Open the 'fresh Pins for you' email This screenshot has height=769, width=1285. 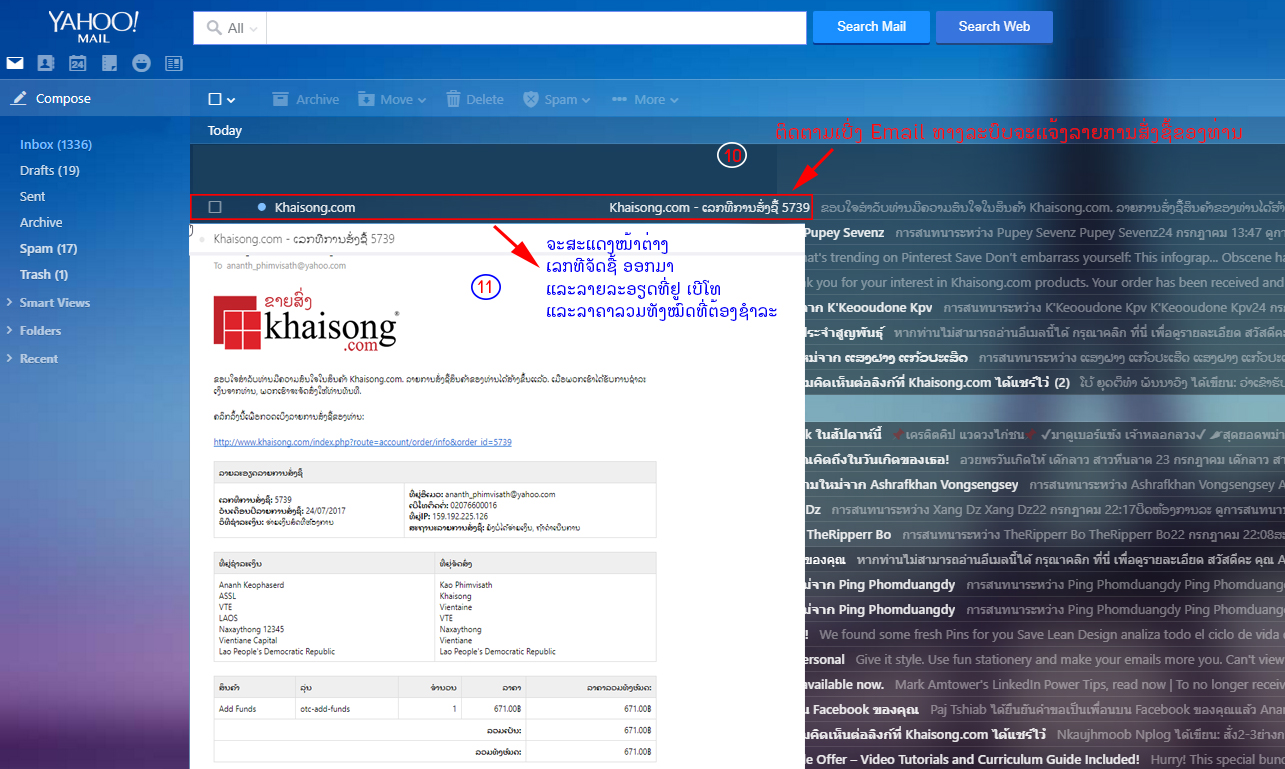point(1045,634)
